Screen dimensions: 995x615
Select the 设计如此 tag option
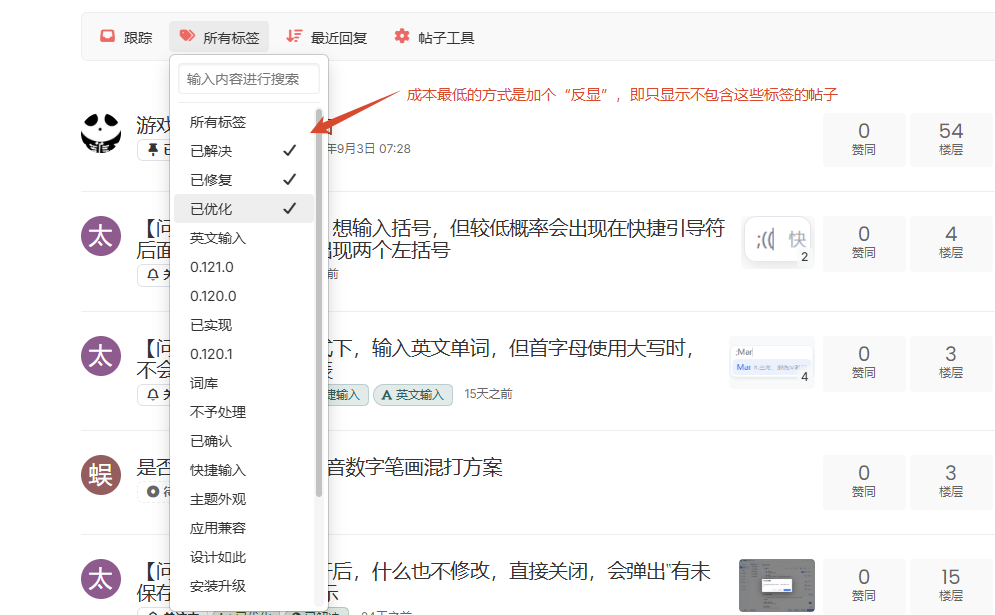[x=244, y=557]
